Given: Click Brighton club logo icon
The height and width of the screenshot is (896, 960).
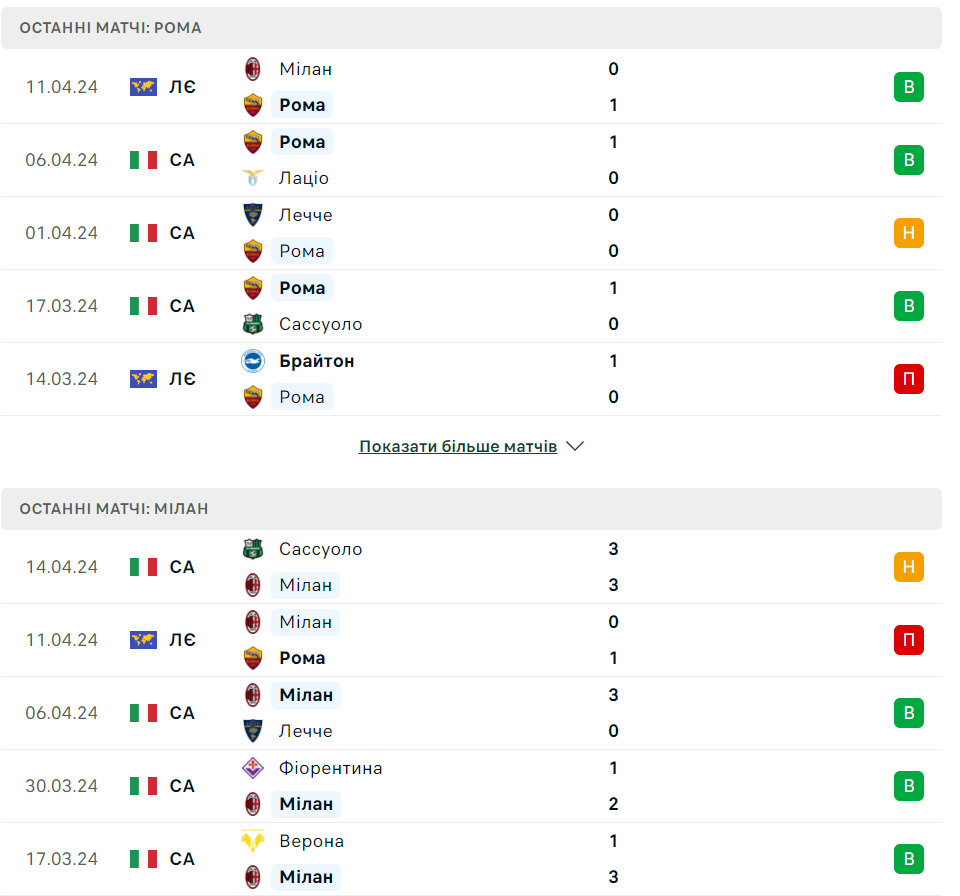Looking at the screenshot, I should tap(253, 361).
